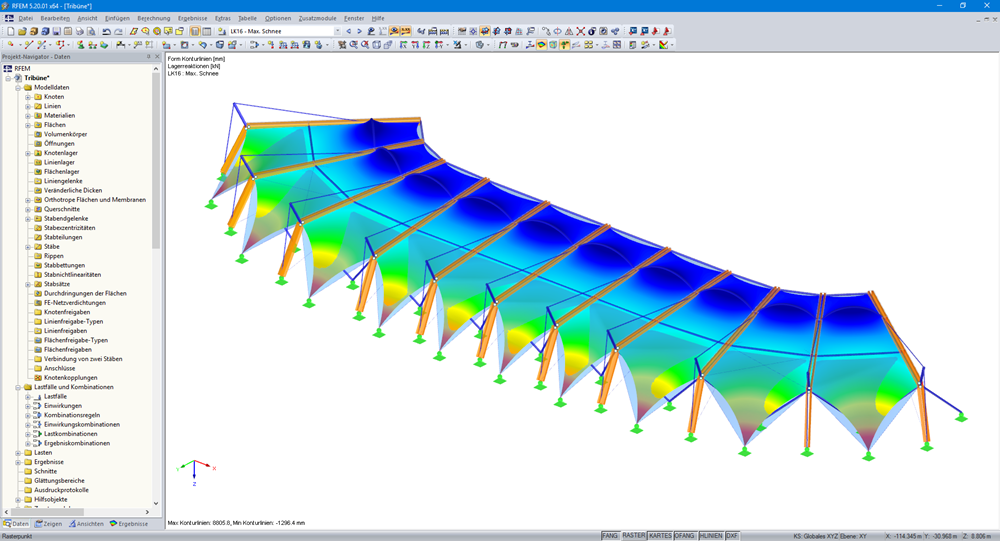Toggle OFANG object snap in status bar

point(685,536)
